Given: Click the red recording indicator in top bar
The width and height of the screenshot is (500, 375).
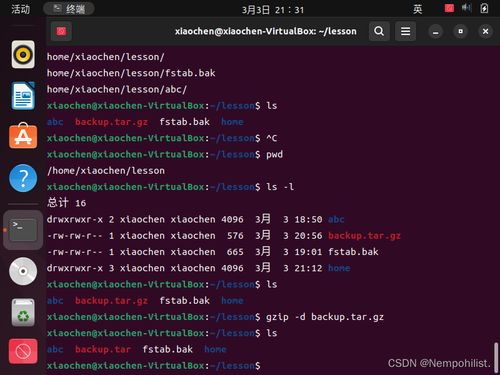Looking at the screenshot, I should coord(449,8).
